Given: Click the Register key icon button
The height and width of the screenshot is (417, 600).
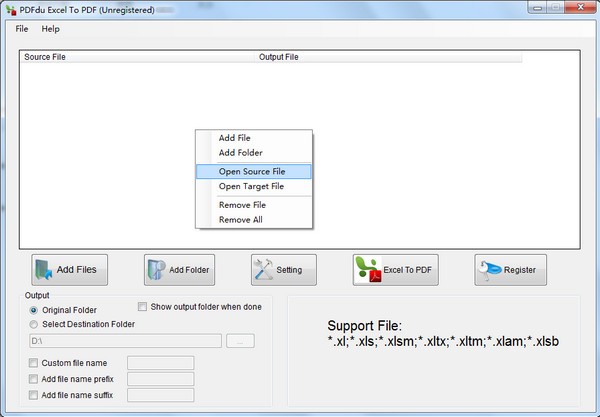Looking at the screenshot, I should pos(510,270).
